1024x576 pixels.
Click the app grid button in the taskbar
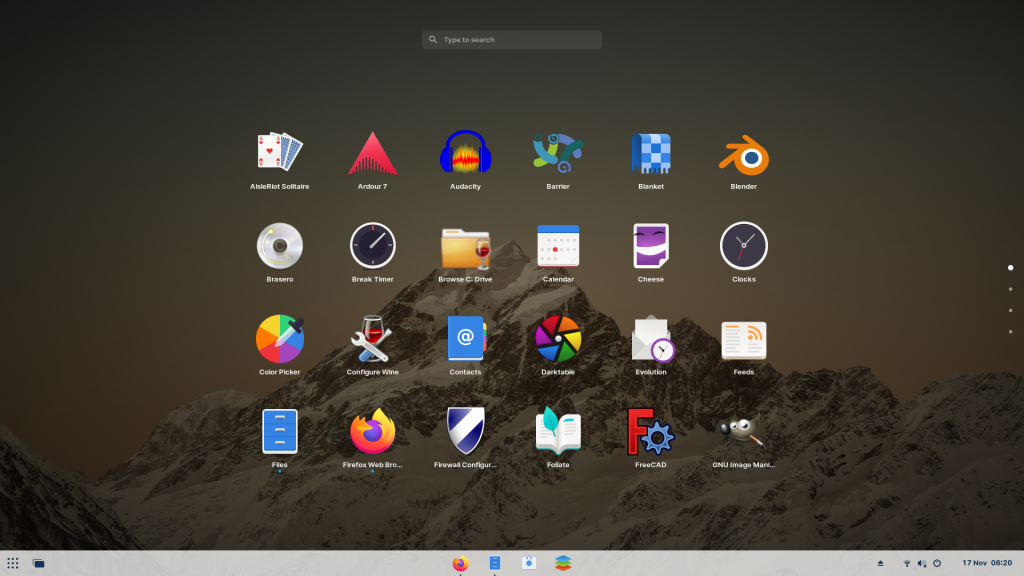point(12,563)
